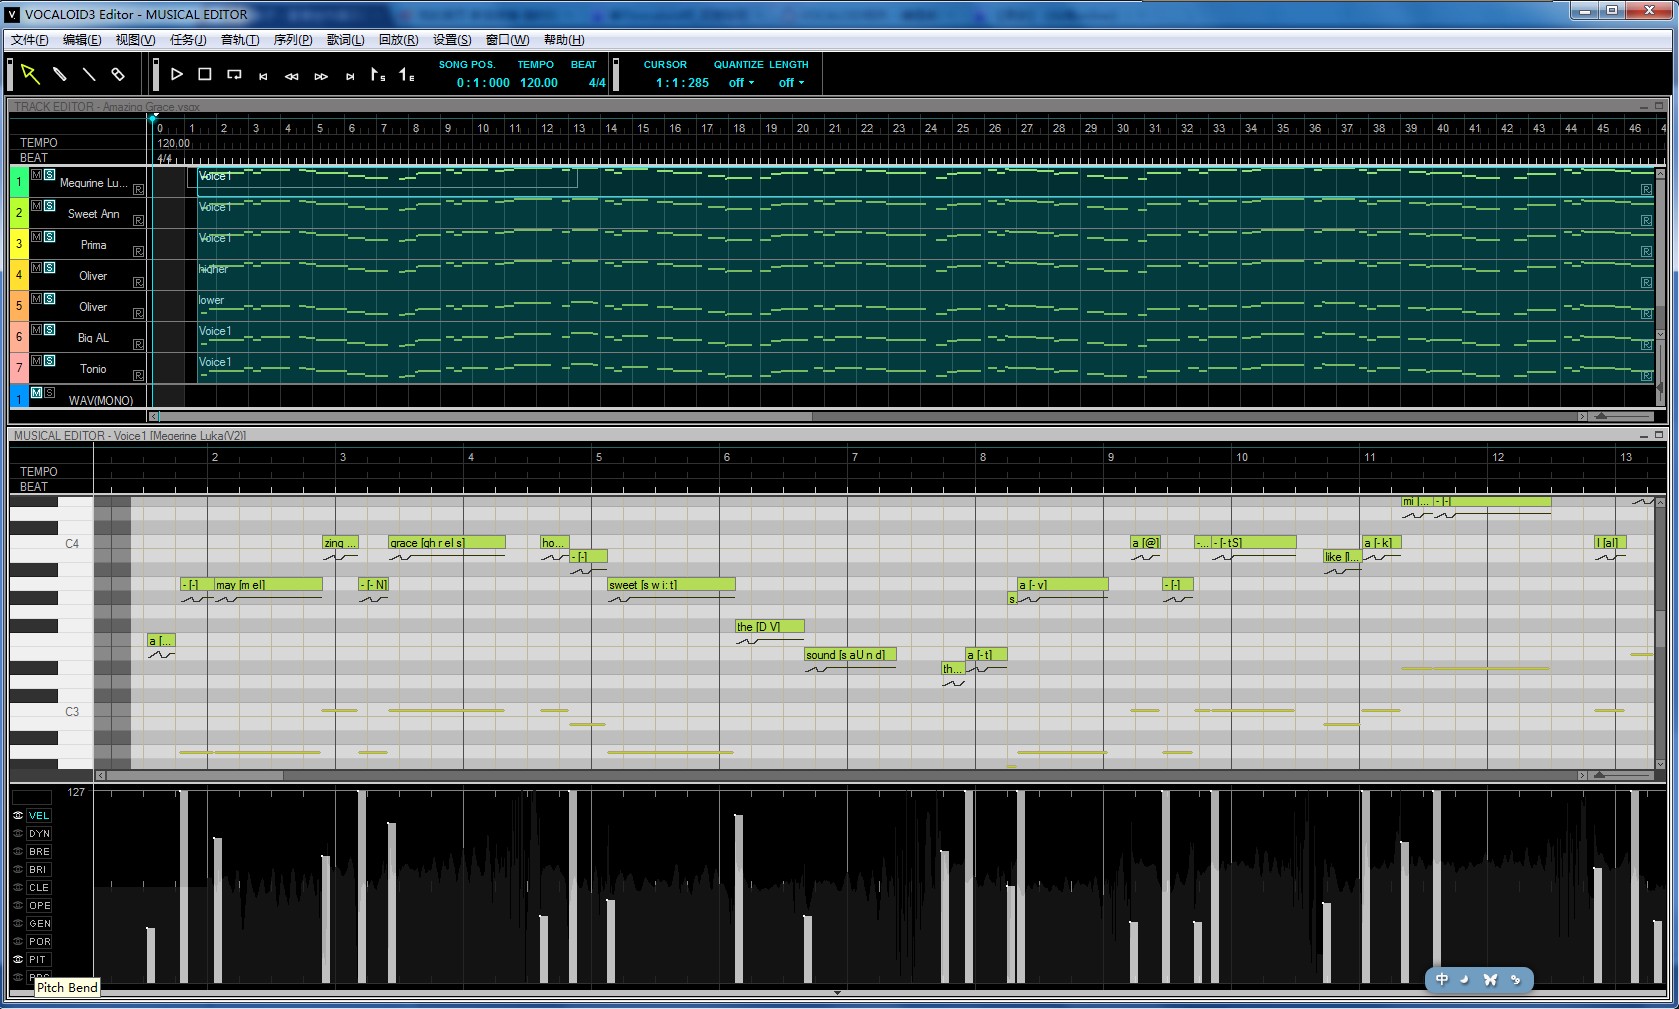Viewport: 1679px width, 1009px height.
Task: Start playback with the play button
Action: 177,74
